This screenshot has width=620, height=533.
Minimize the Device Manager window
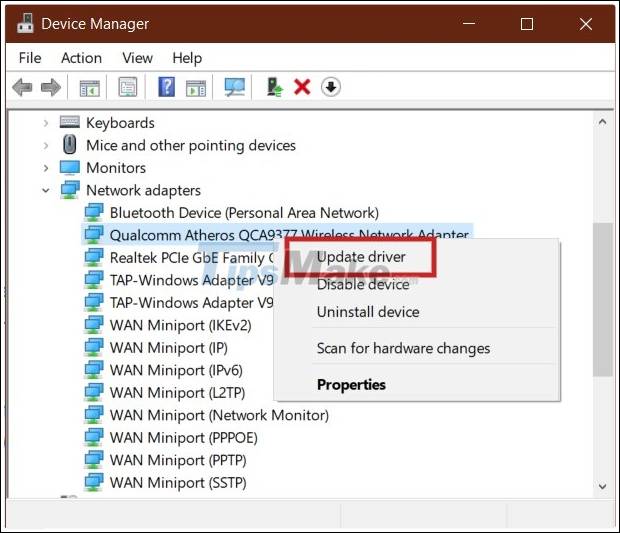tap(469, 23)
